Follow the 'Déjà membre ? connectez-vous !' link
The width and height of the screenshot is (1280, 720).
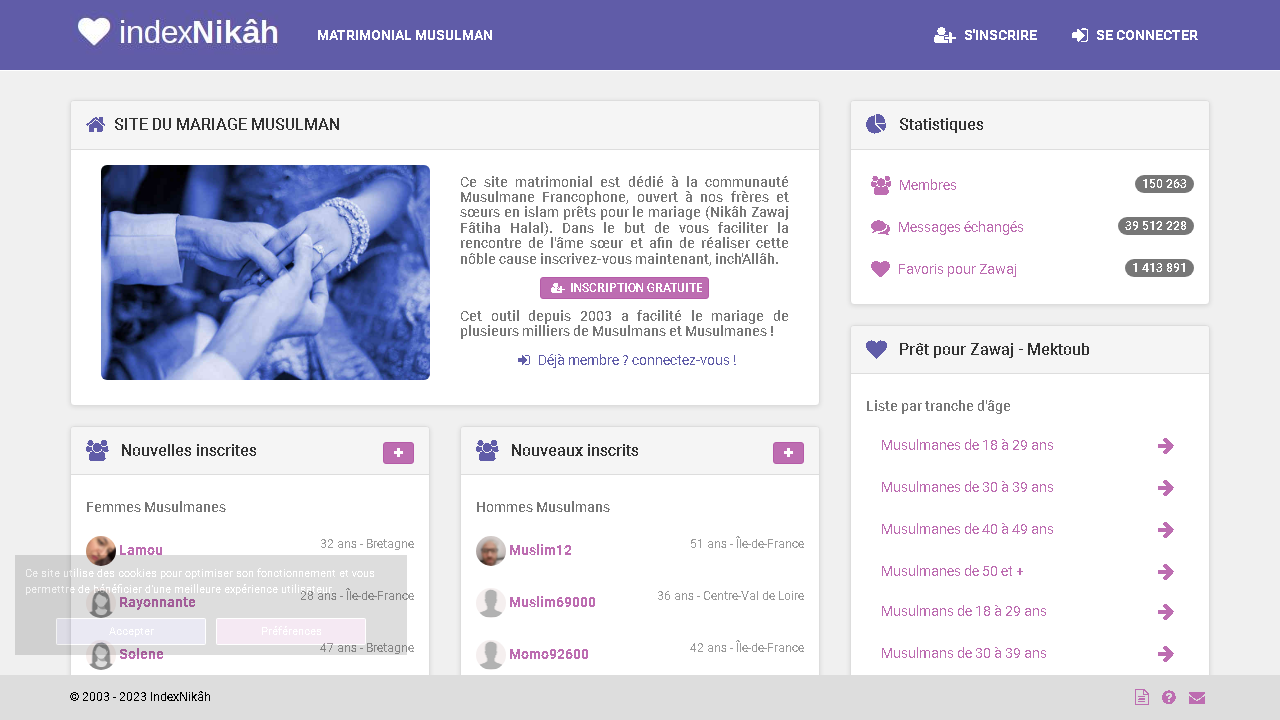pos(627,360)
